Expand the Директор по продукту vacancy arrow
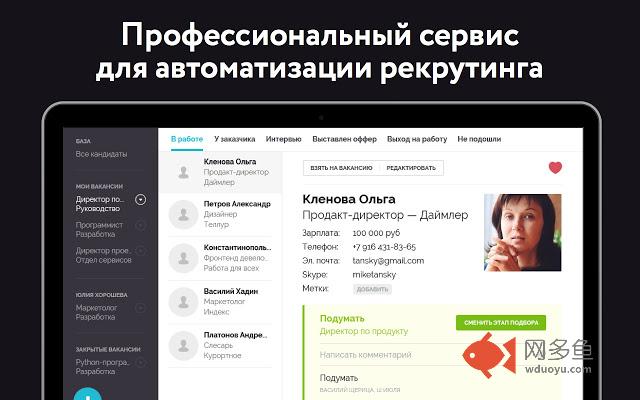 [141, 199]
